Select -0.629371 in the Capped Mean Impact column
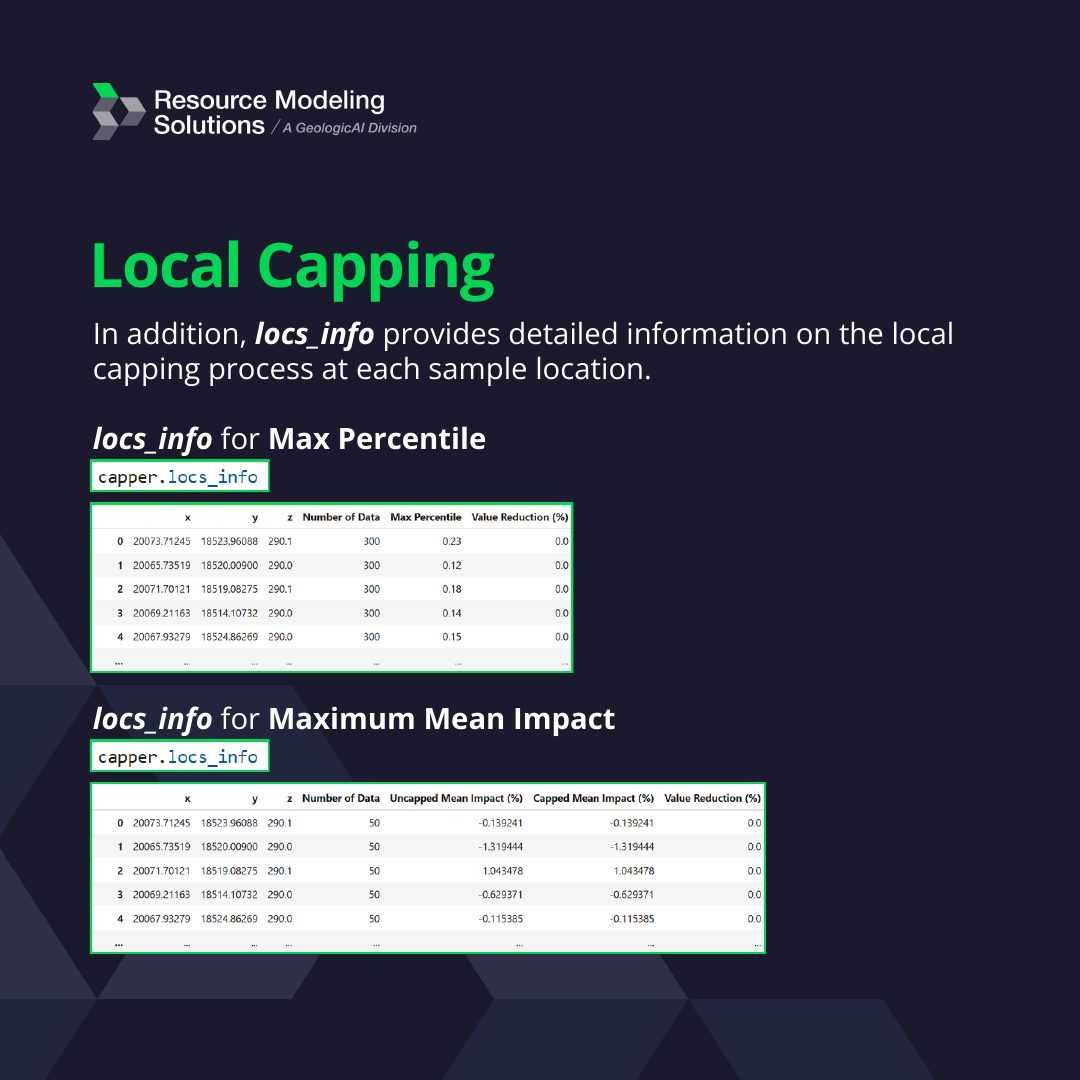The width and height of the screenshot is (1080, 1080). pyautogui.click(x=632, y=895)
